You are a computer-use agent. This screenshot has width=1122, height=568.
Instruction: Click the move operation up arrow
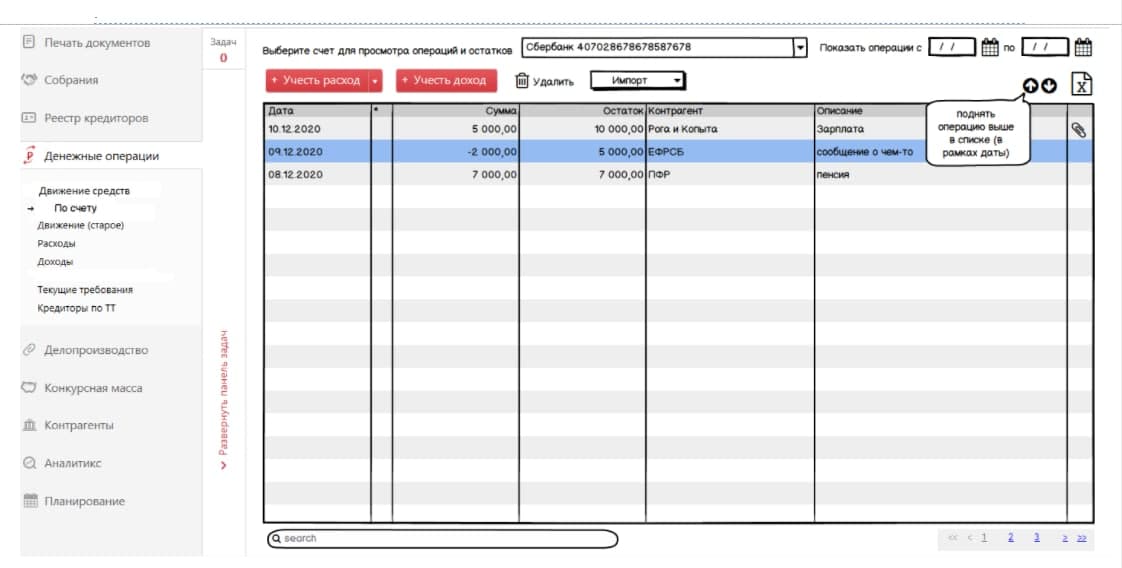point(1030,87)
